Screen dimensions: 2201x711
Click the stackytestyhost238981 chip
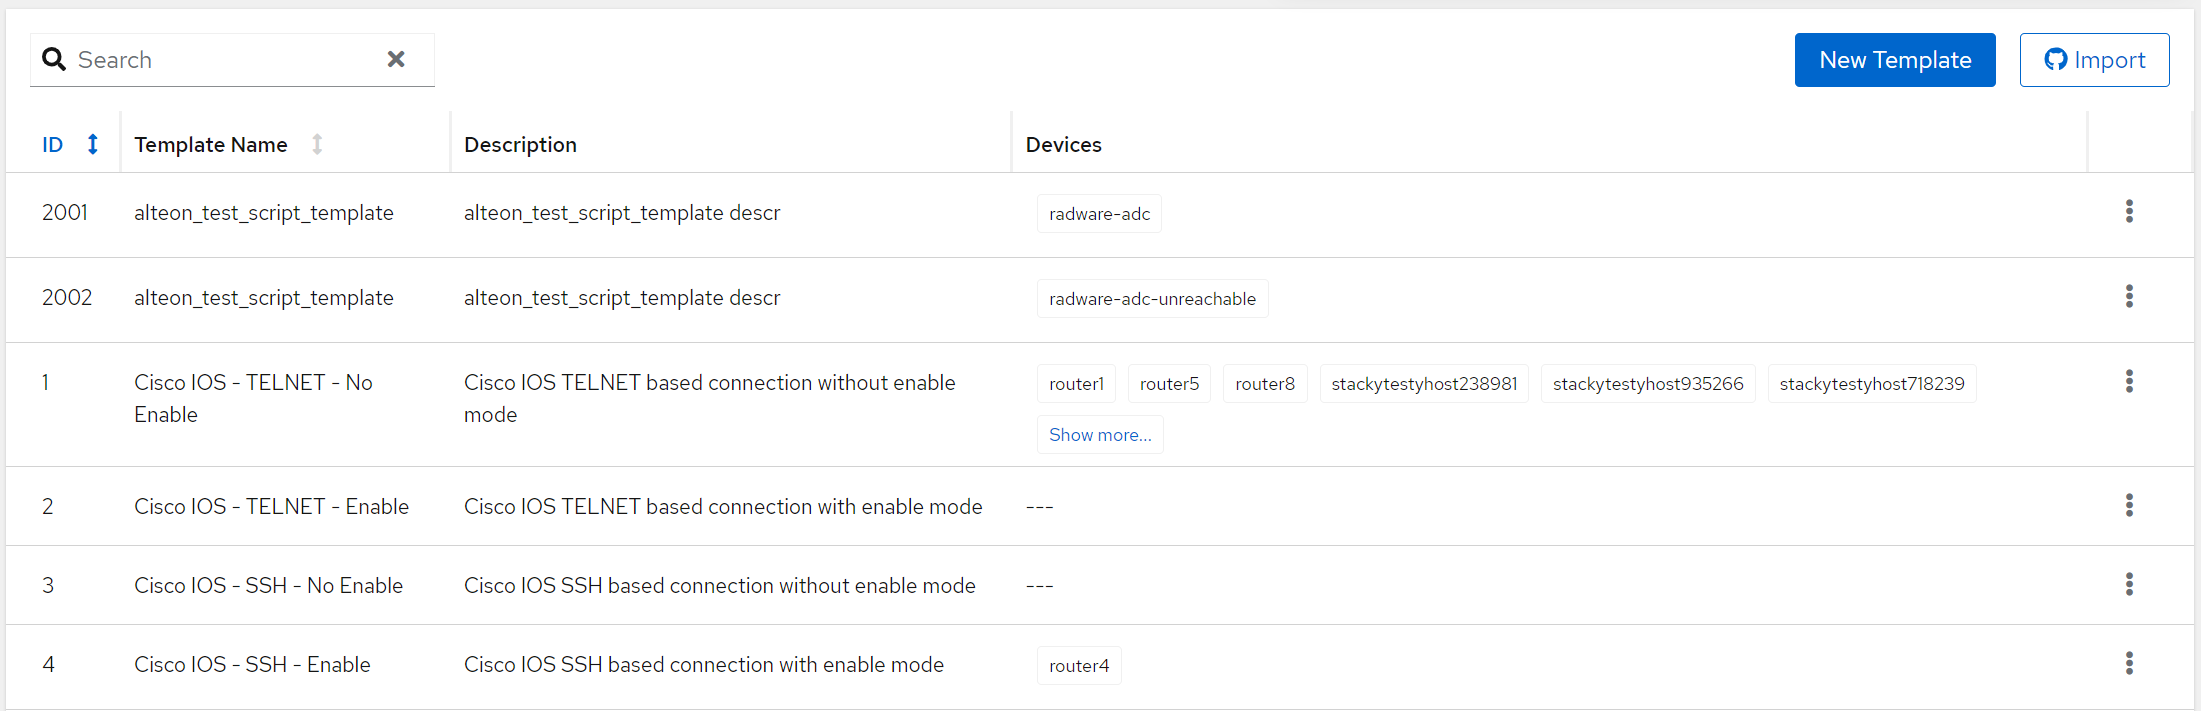pos(1424,384)
